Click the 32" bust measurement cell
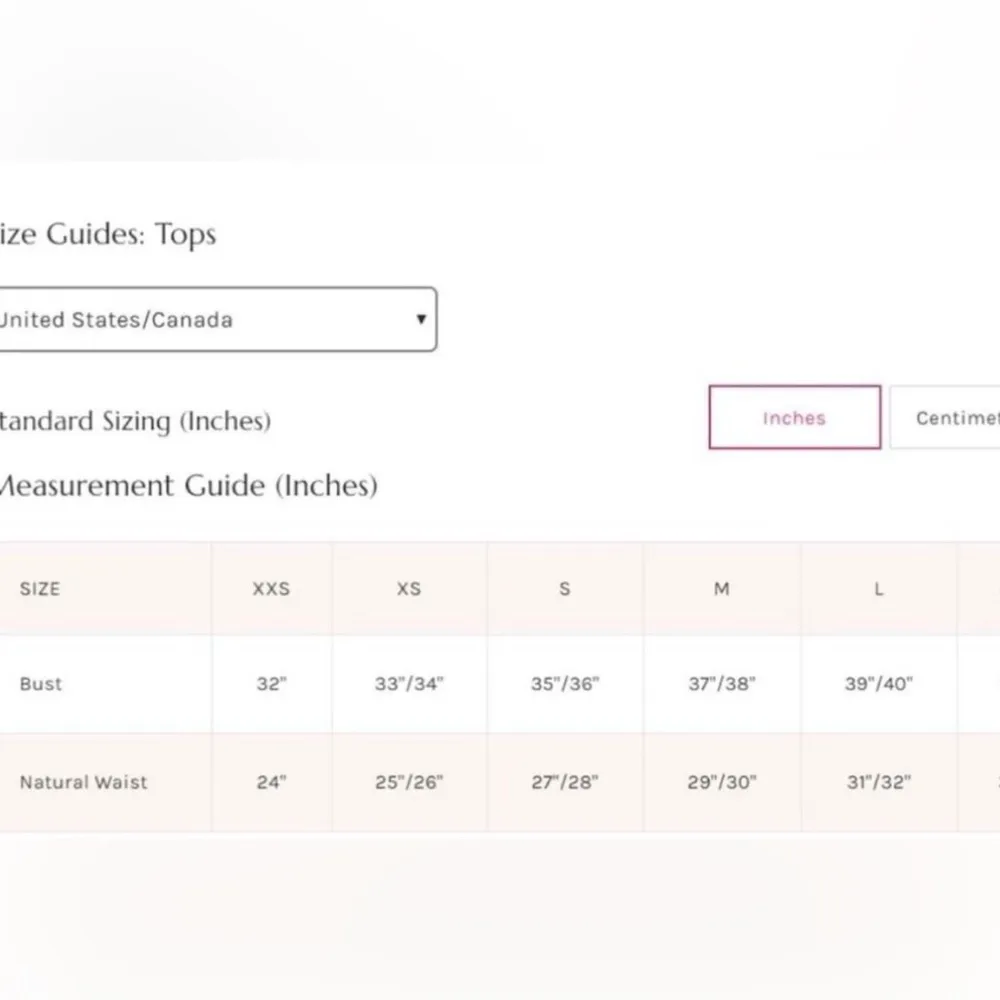 271,684
